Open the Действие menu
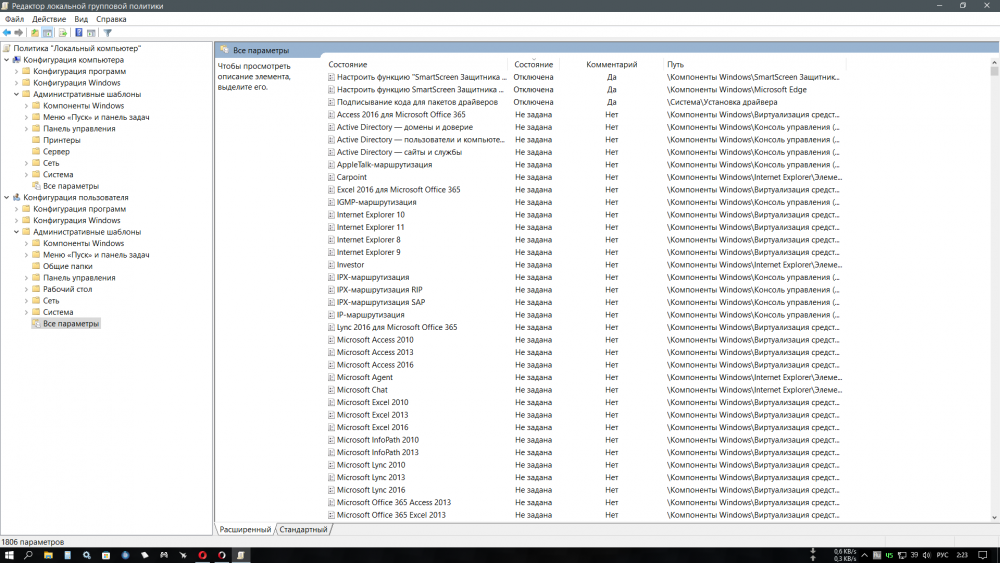 49,19
